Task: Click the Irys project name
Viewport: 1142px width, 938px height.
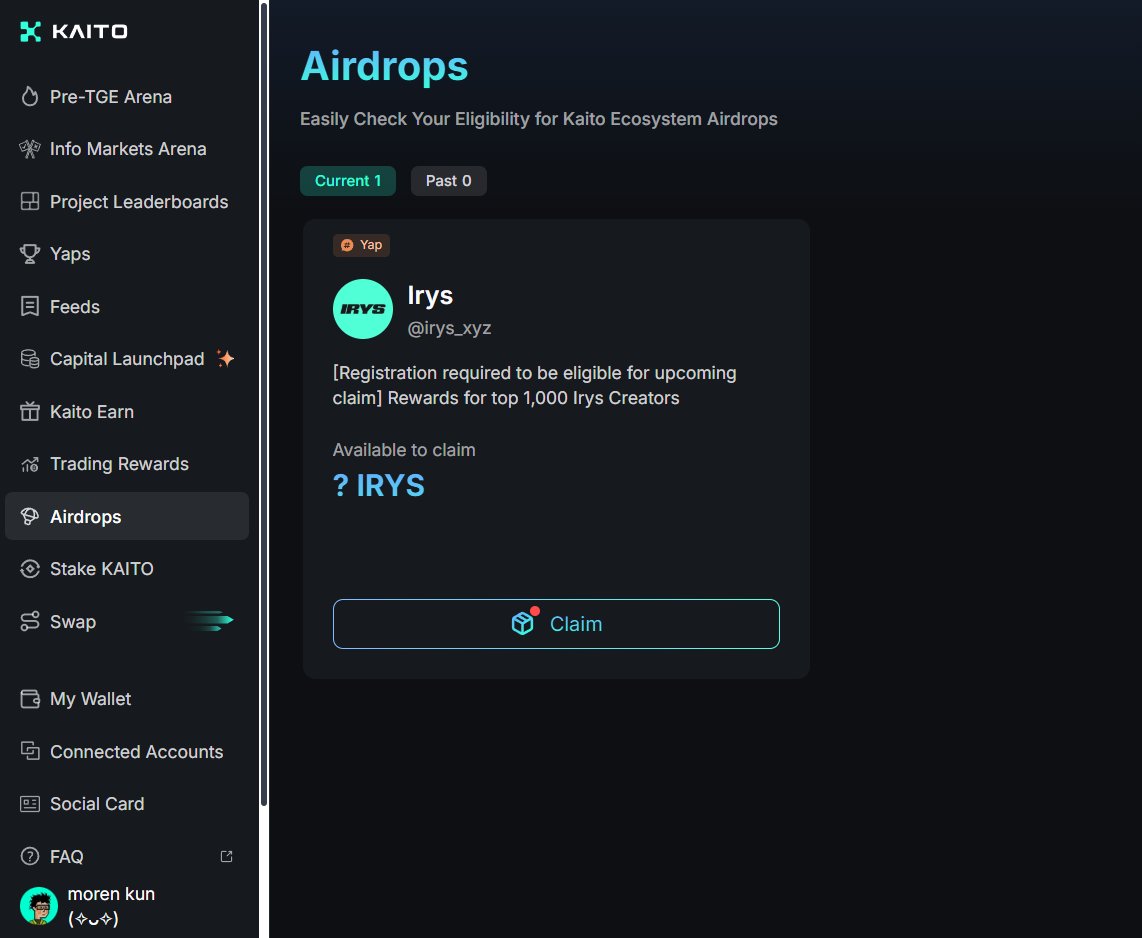Action: (x=430, y=295)
